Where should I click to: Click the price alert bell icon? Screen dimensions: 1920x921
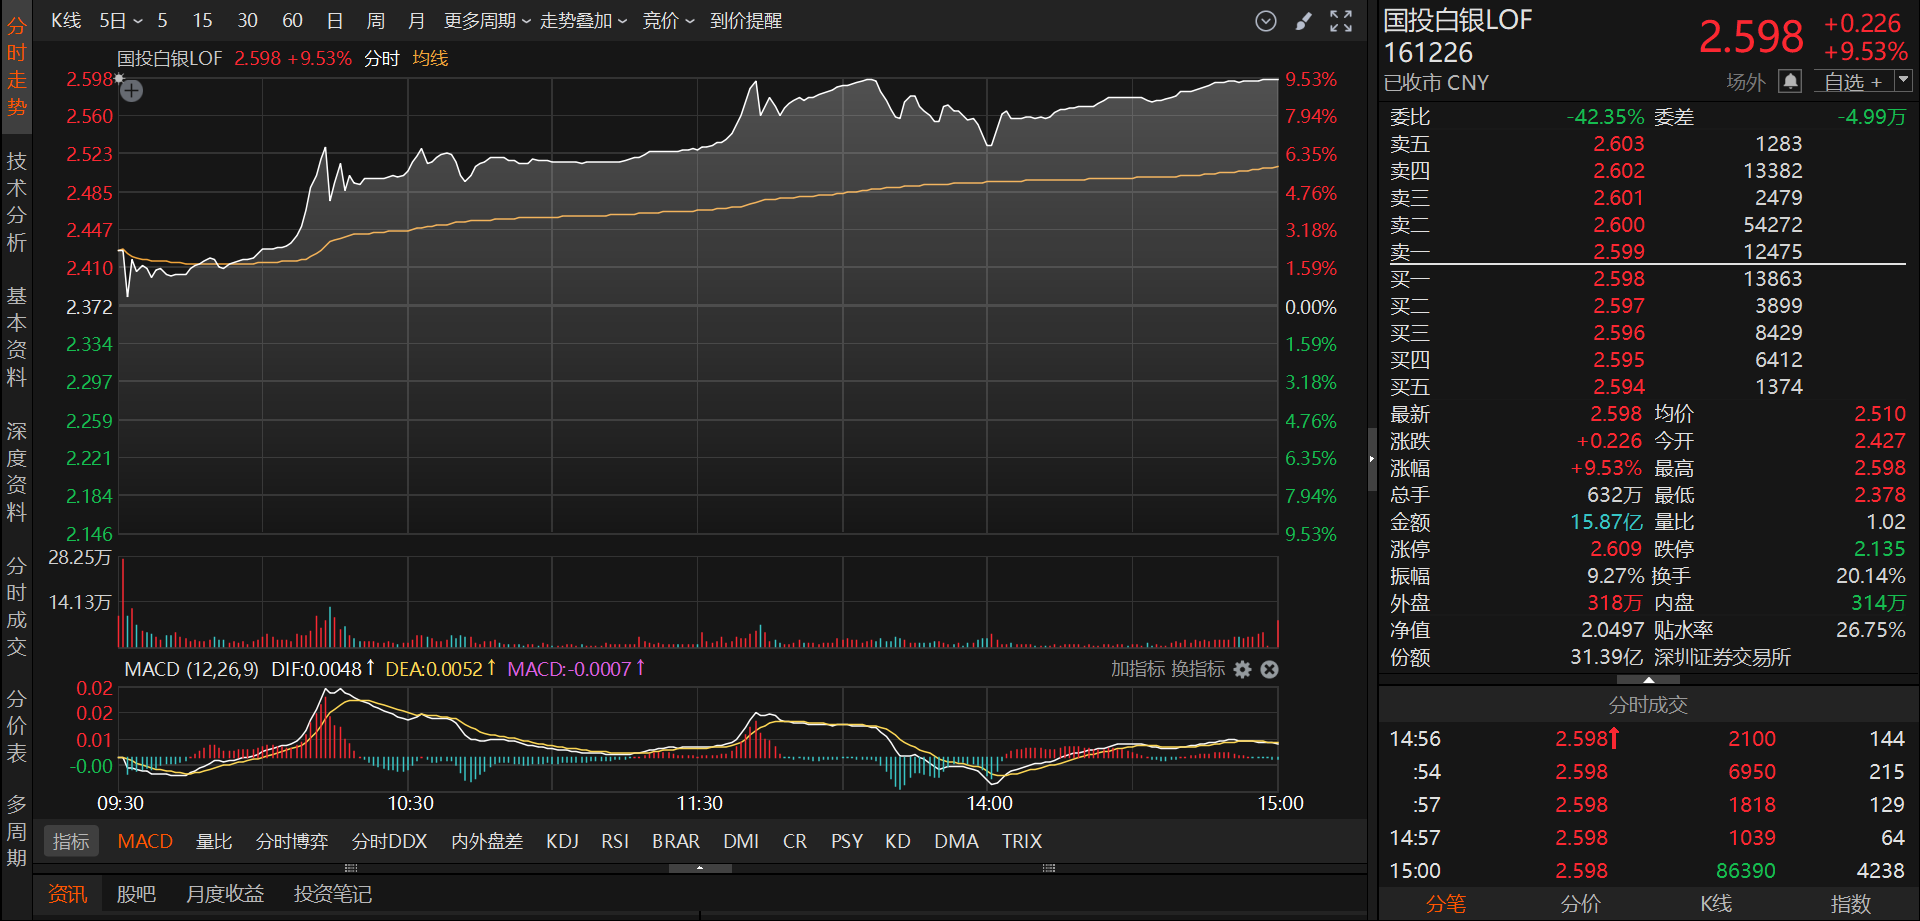(x=1790, y=81)
